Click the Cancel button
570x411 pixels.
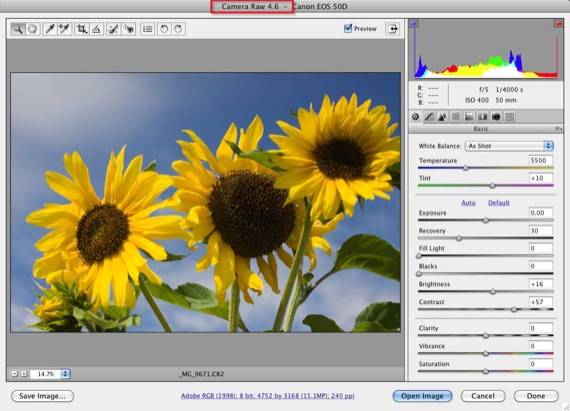click(483, 396)
